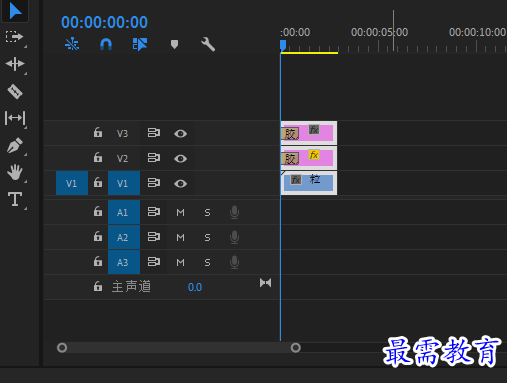Solo audio track A3
The width and height of the screenshot is (507, 383).
click(x=207, y=262)
